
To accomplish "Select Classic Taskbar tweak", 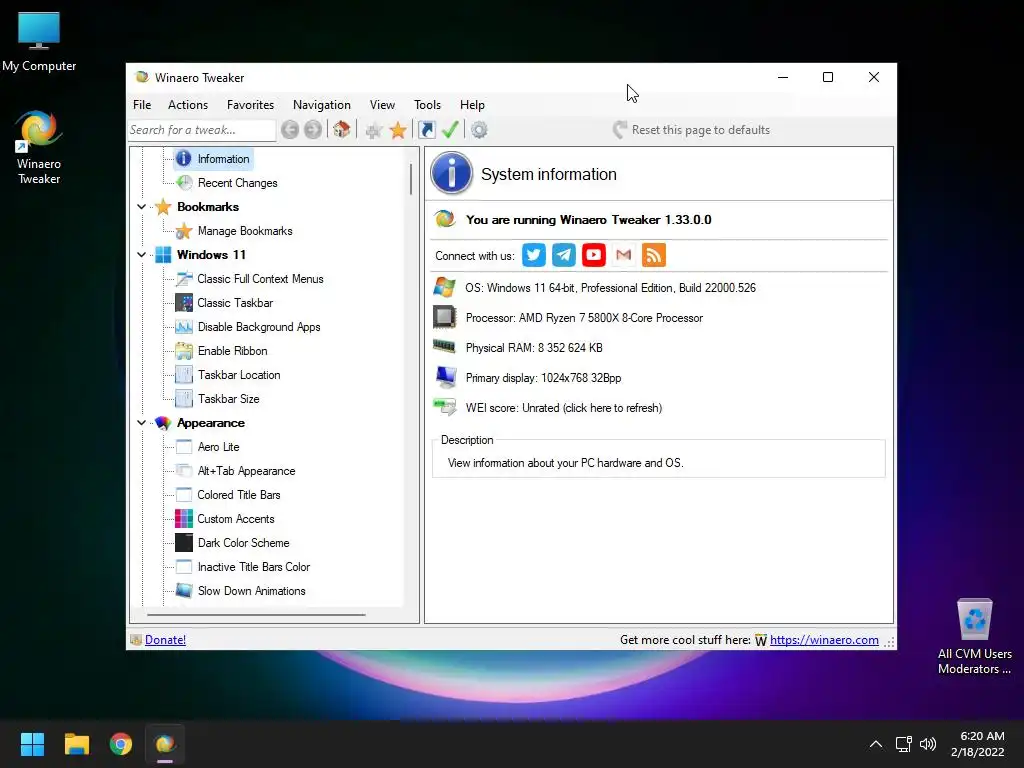I will (235, 303).
